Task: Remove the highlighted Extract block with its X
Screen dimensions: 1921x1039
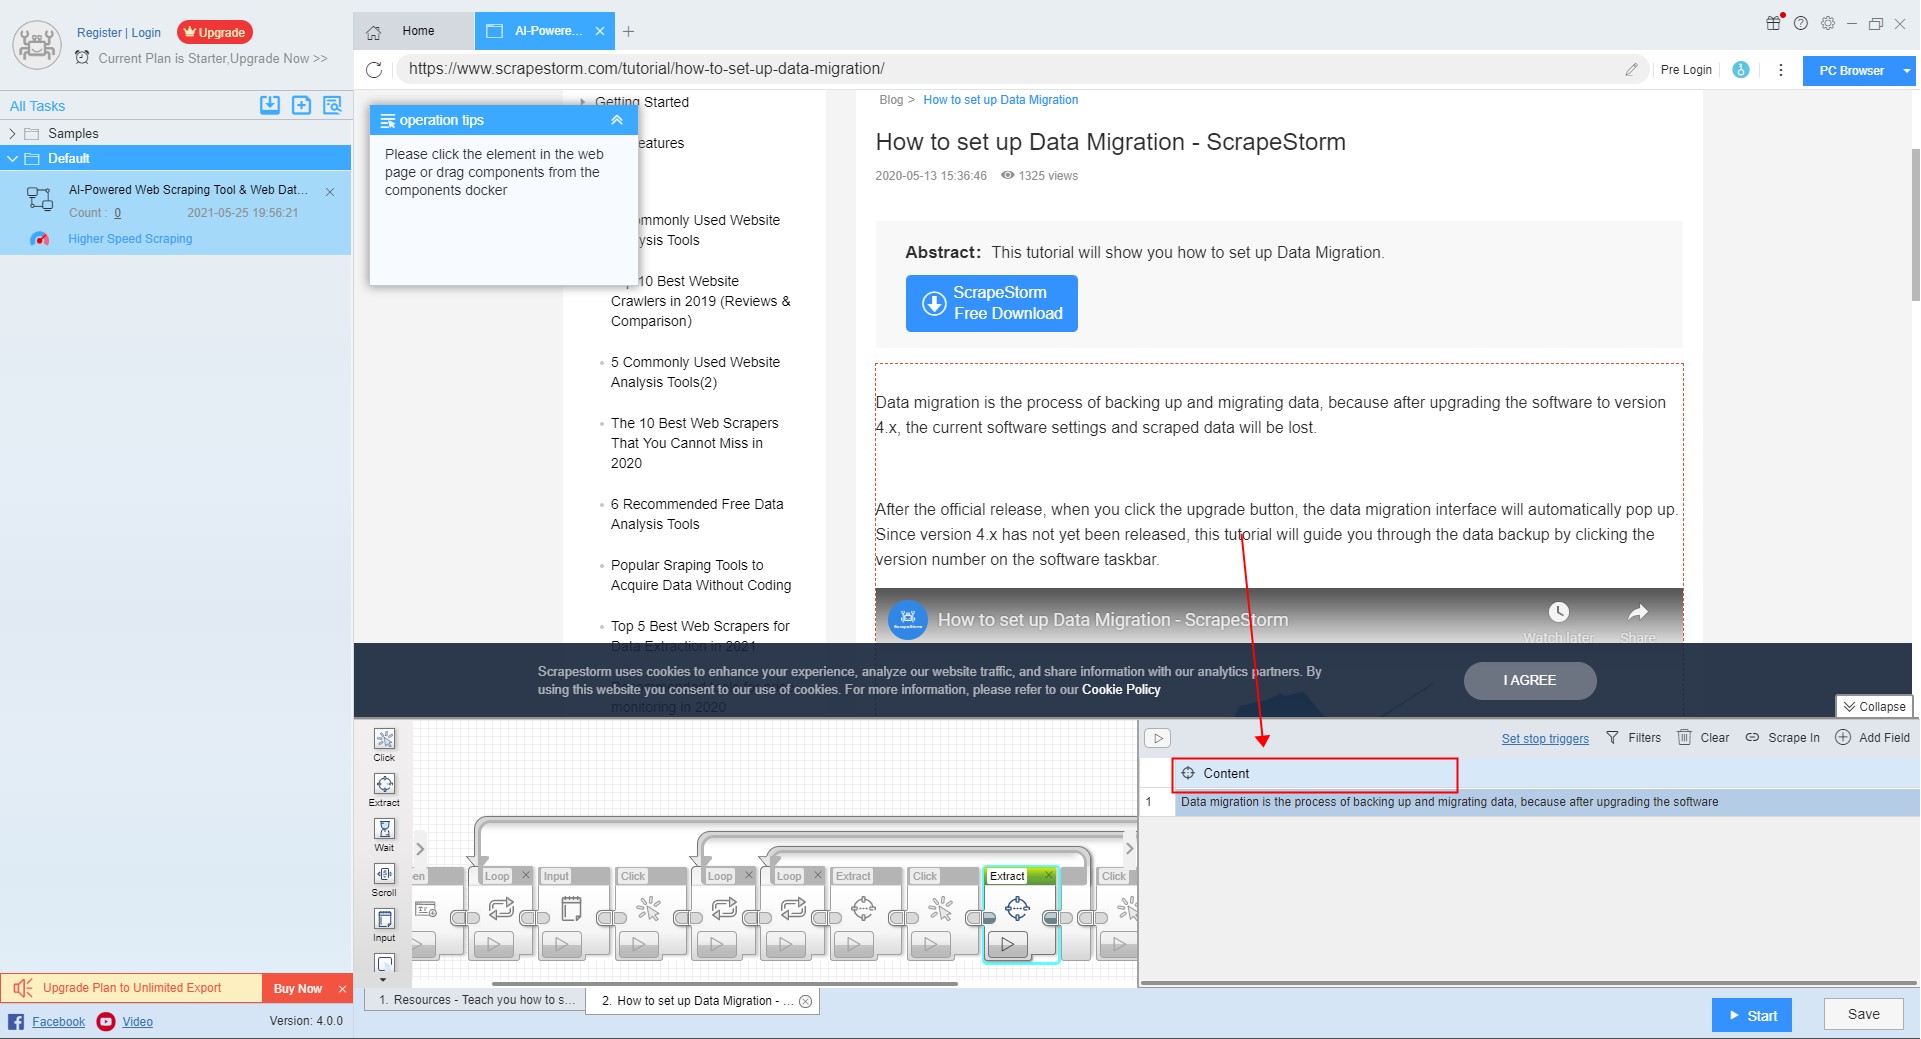Action: point(1048,875)
